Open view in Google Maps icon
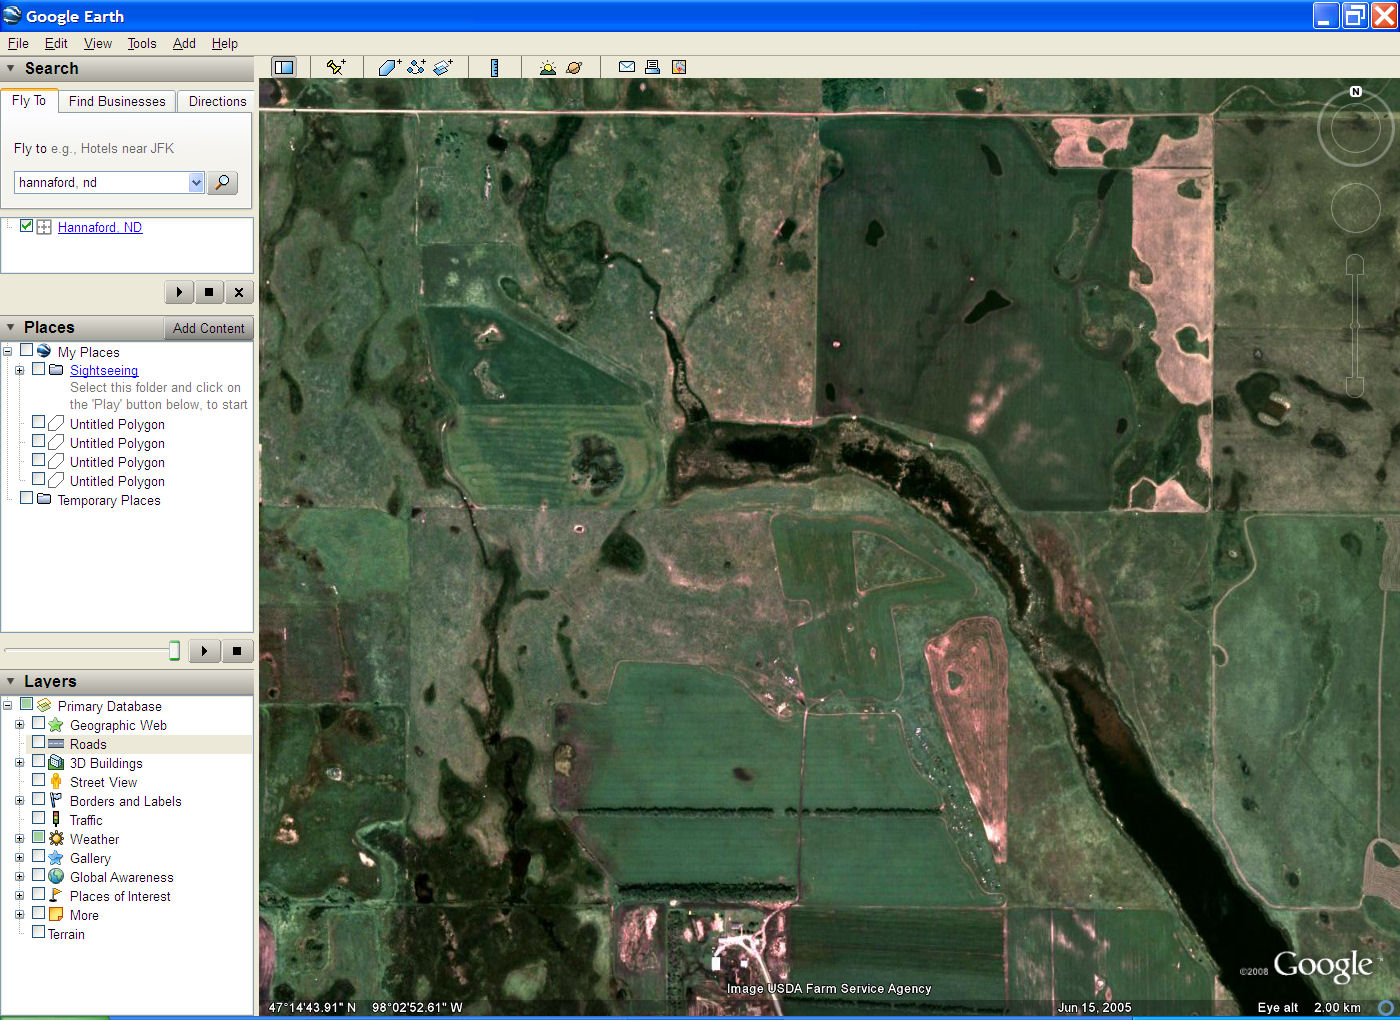 pos(679,67)
